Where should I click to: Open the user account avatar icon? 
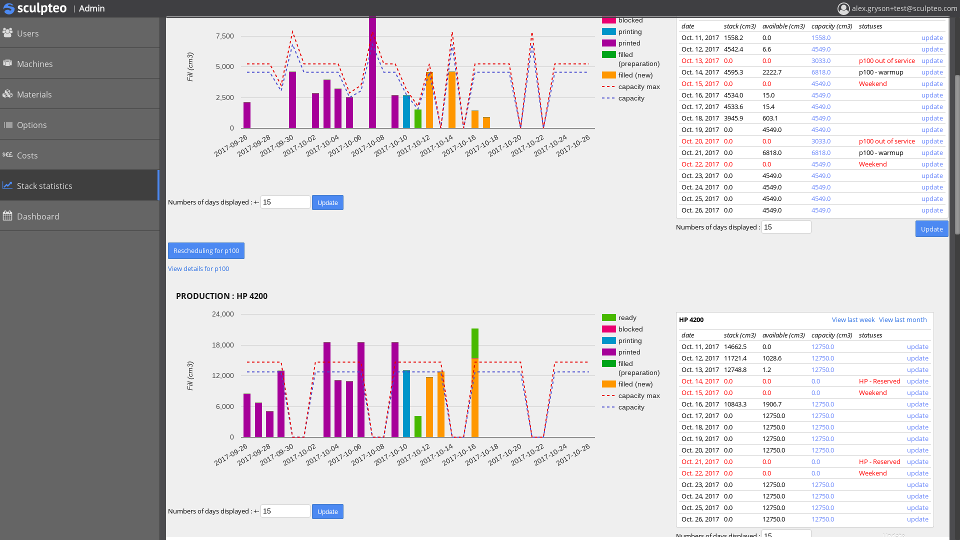[843, 9]
